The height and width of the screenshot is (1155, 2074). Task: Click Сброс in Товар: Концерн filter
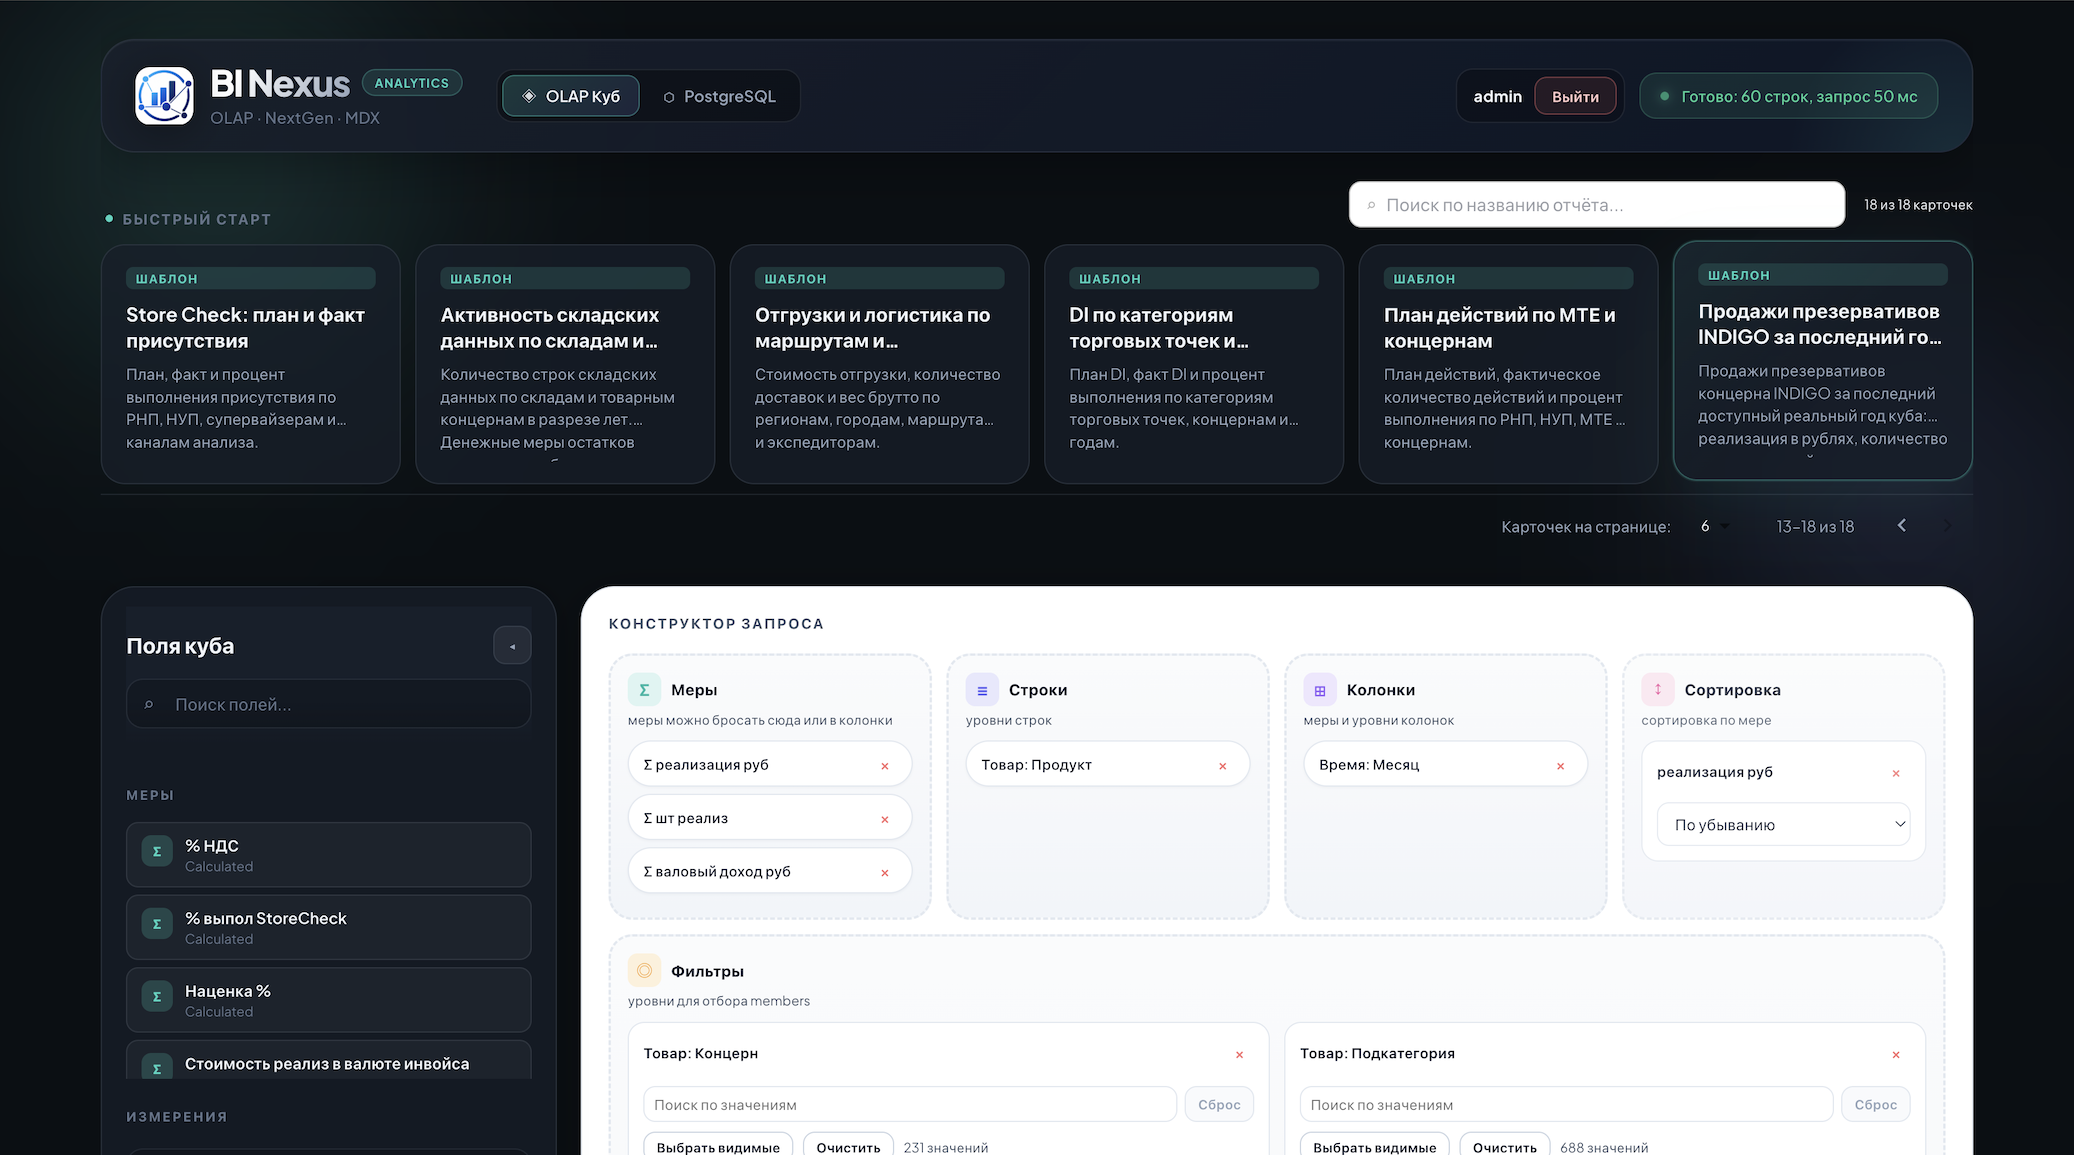(x=1219, y=1104)
